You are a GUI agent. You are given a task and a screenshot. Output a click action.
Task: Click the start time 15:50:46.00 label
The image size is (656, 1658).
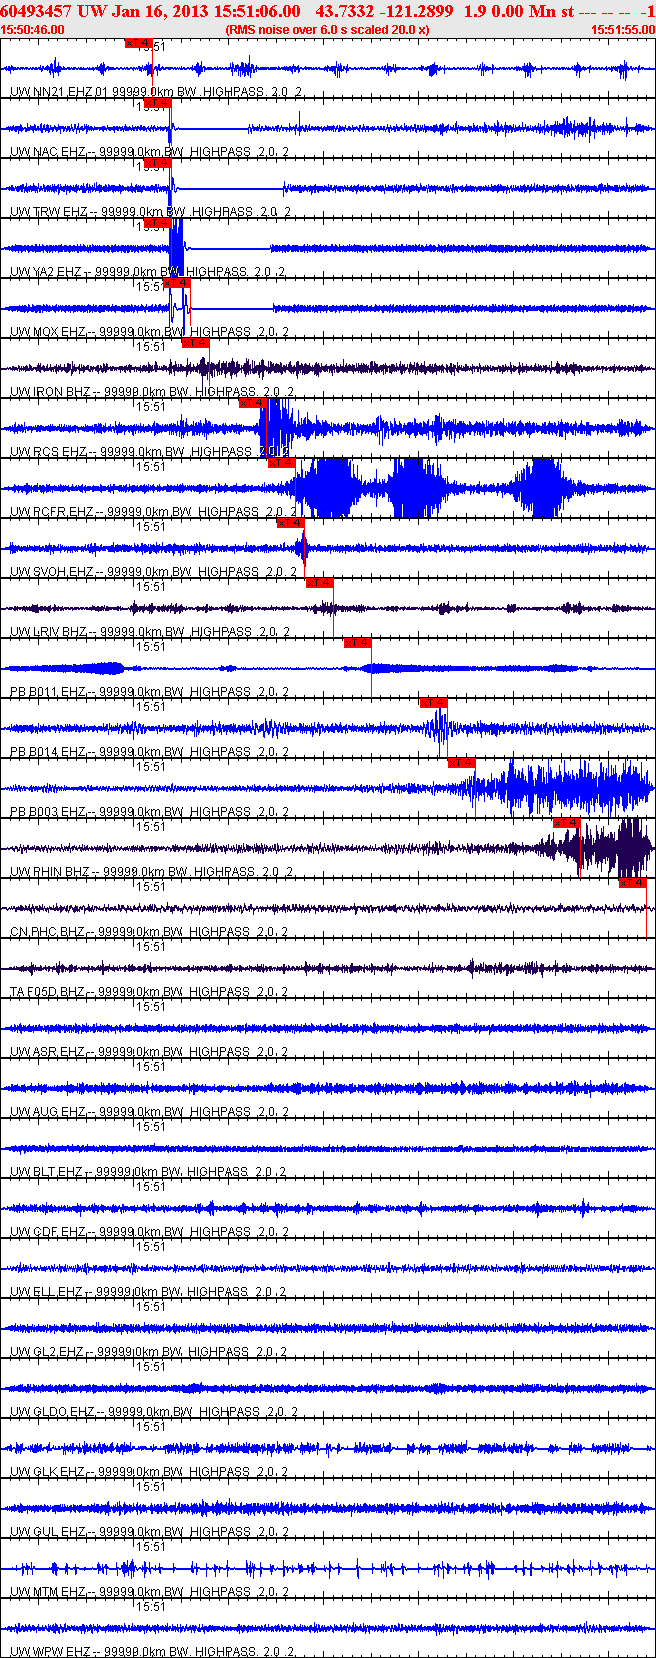click(x=33, y=30)
